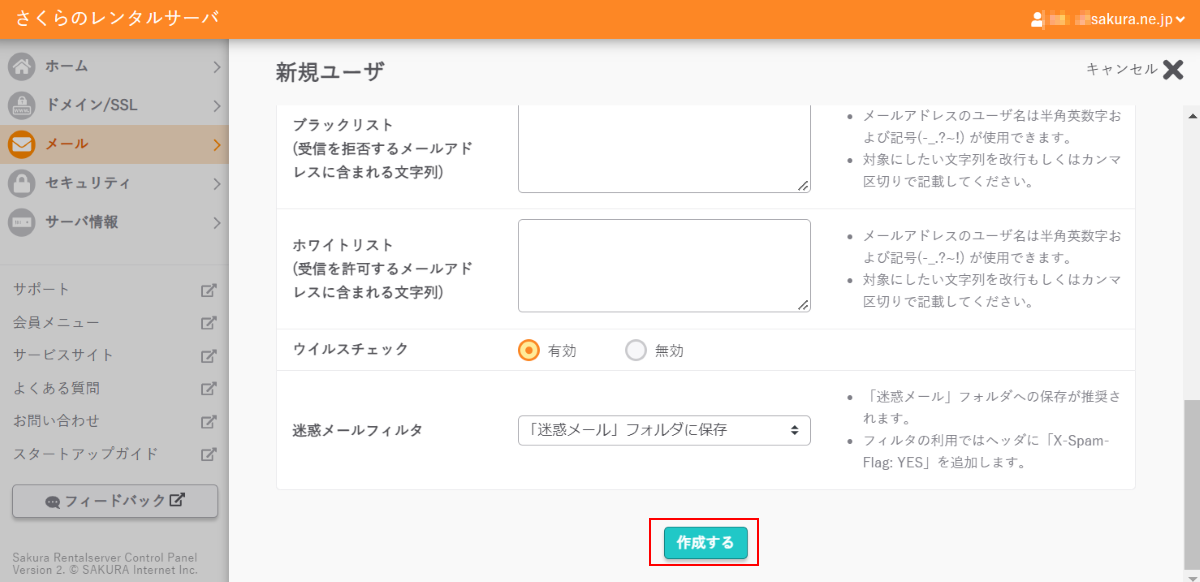This screenshot has width=1200, height=582.
Task: Open the サーバ情報 menu item
Action: [x=82, y=222]
